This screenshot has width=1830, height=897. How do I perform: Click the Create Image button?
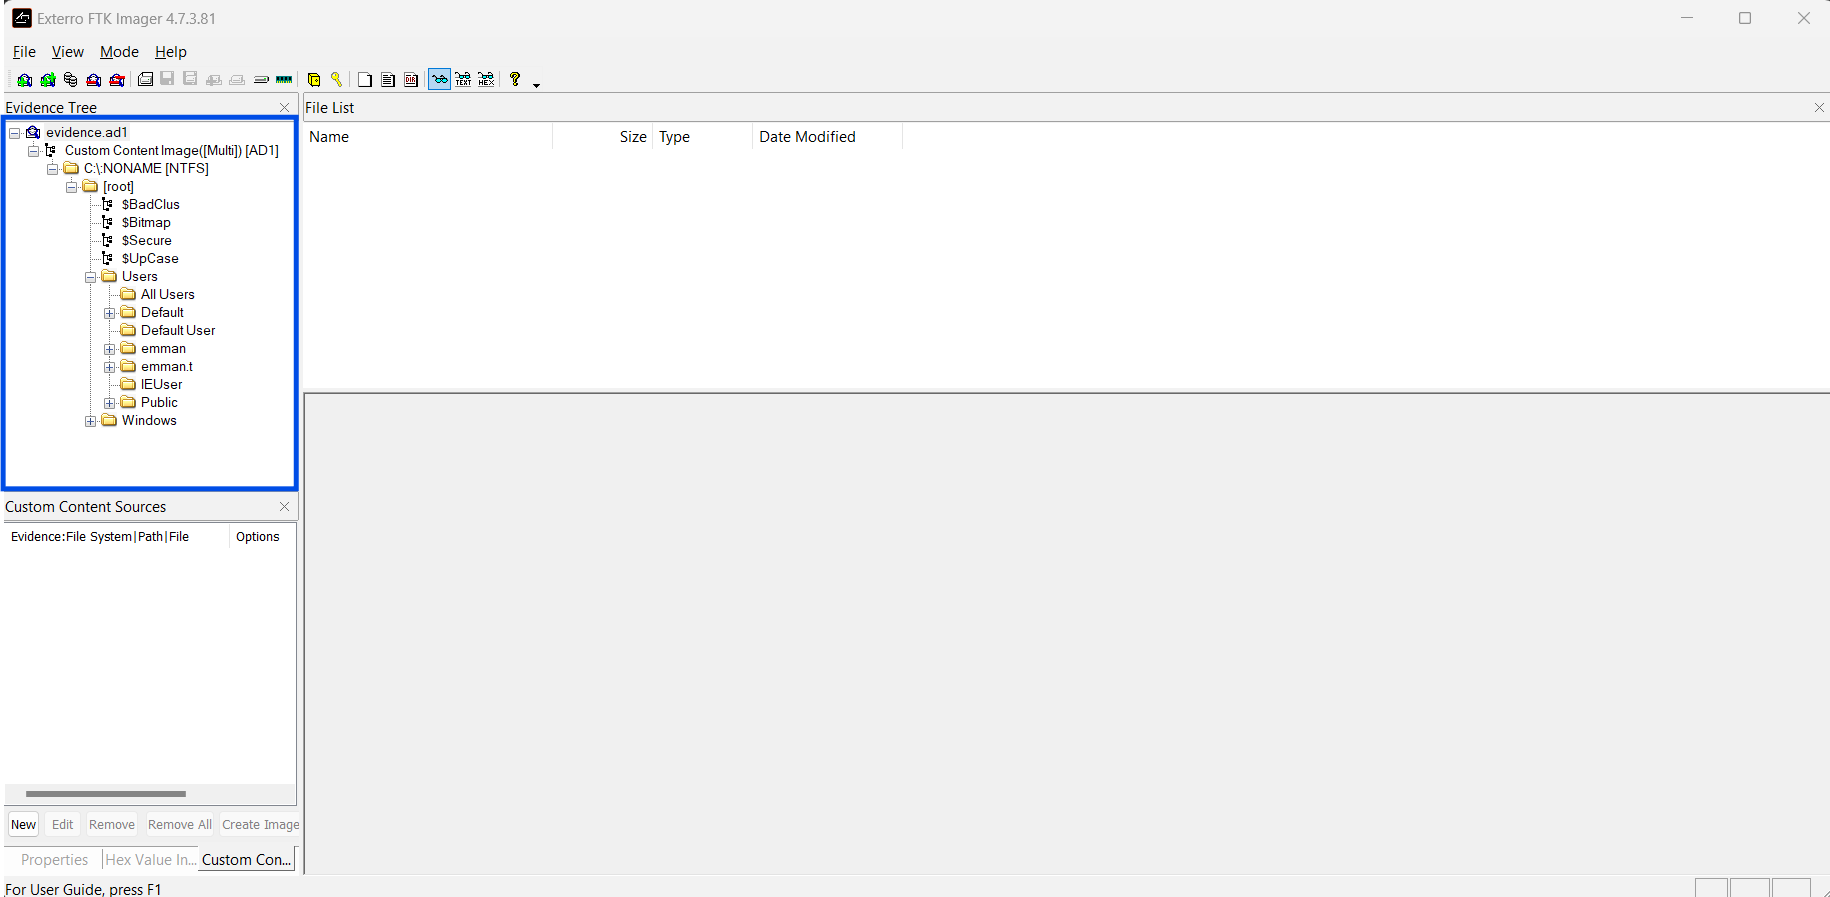[260, 825]
